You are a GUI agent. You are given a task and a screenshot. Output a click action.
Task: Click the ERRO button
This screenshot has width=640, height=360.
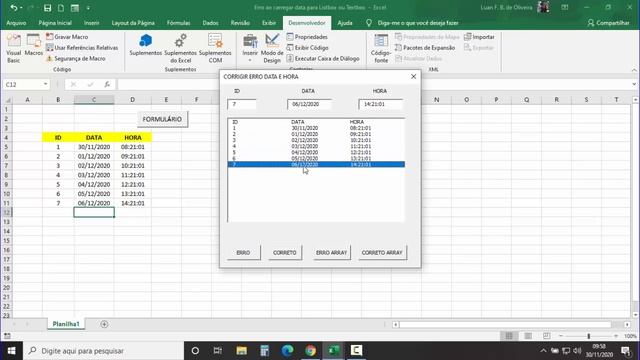click(243, 253)
